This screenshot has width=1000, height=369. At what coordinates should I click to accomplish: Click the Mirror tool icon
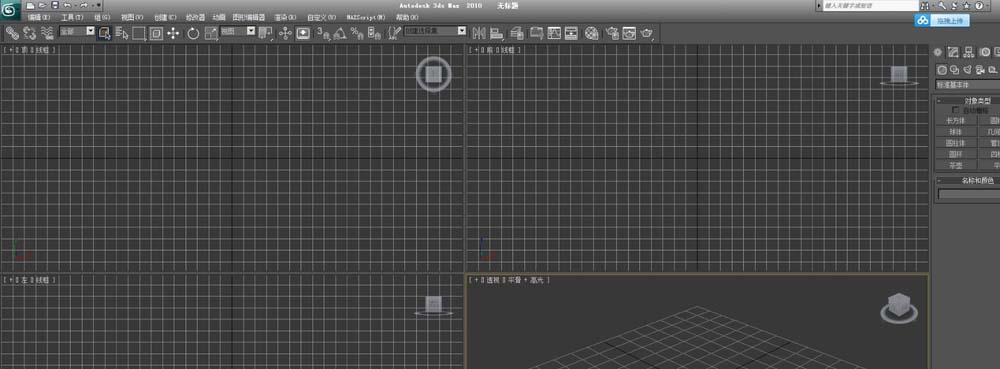[x=480, y=33]
